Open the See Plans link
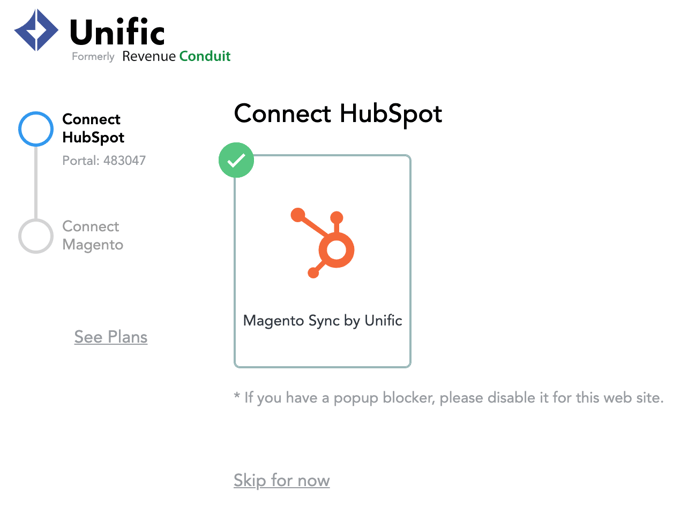The width and height of the screenshot is (688, 515). (111, 337)
